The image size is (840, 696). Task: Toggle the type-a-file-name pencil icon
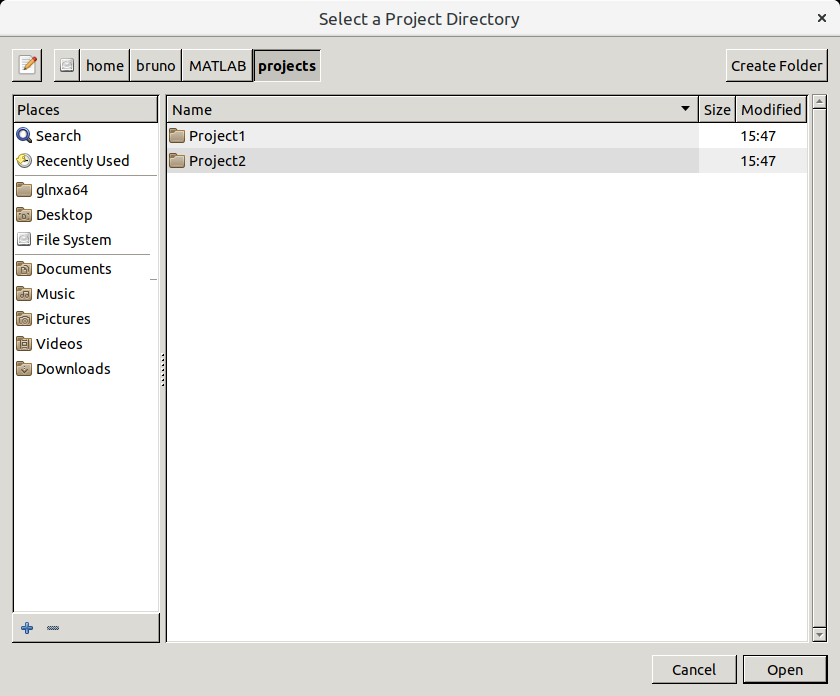click(x=27, y=66)
